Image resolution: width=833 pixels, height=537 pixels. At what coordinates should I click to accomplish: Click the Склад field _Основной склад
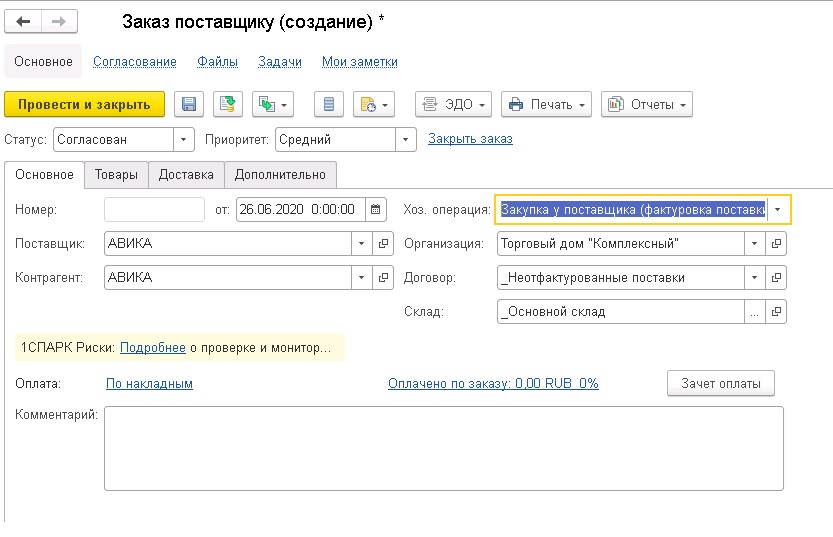620,312
